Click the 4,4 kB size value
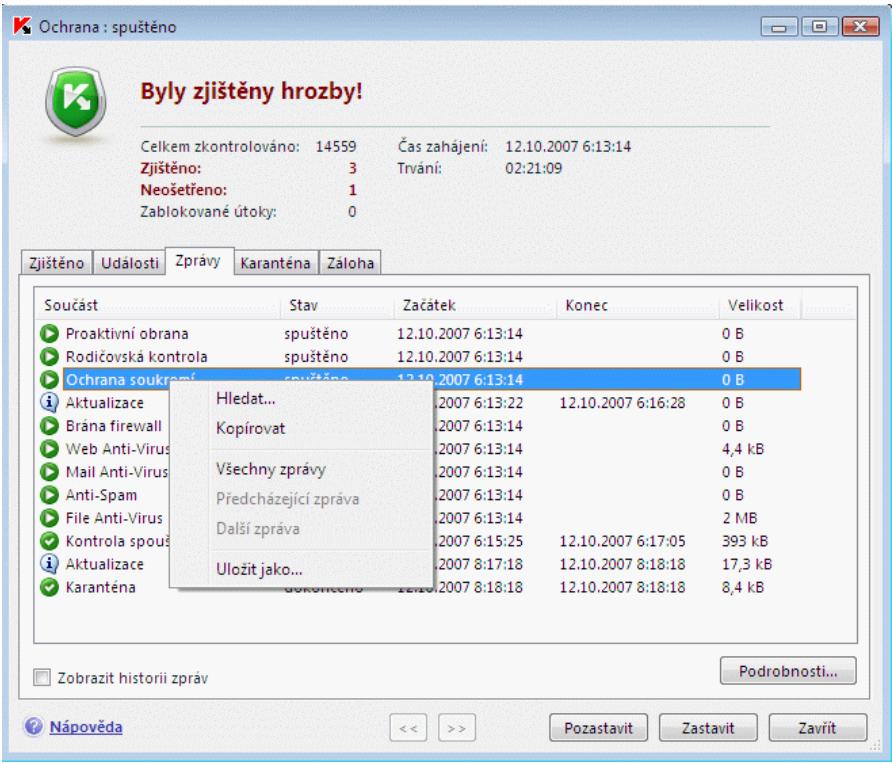This screenshot has width=892, height=764. (x=743, y=449)
